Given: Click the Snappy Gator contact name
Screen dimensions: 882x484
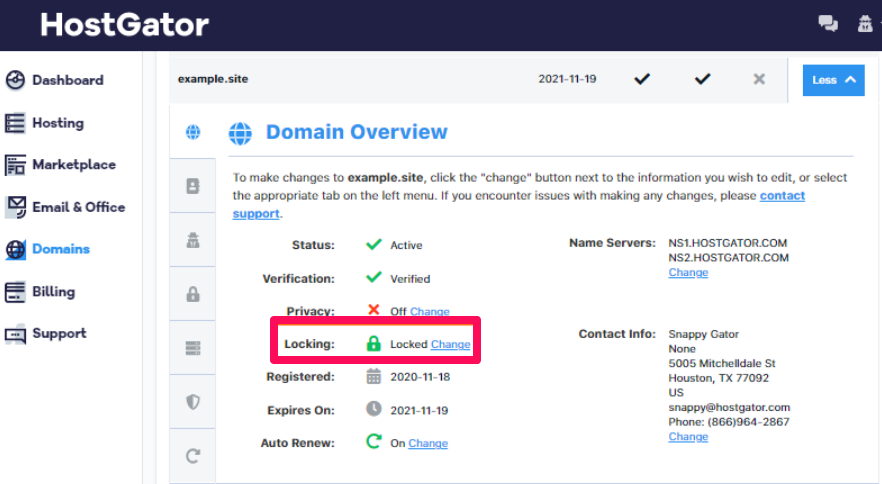Looking at the screenshot, I should coord(704,334).
